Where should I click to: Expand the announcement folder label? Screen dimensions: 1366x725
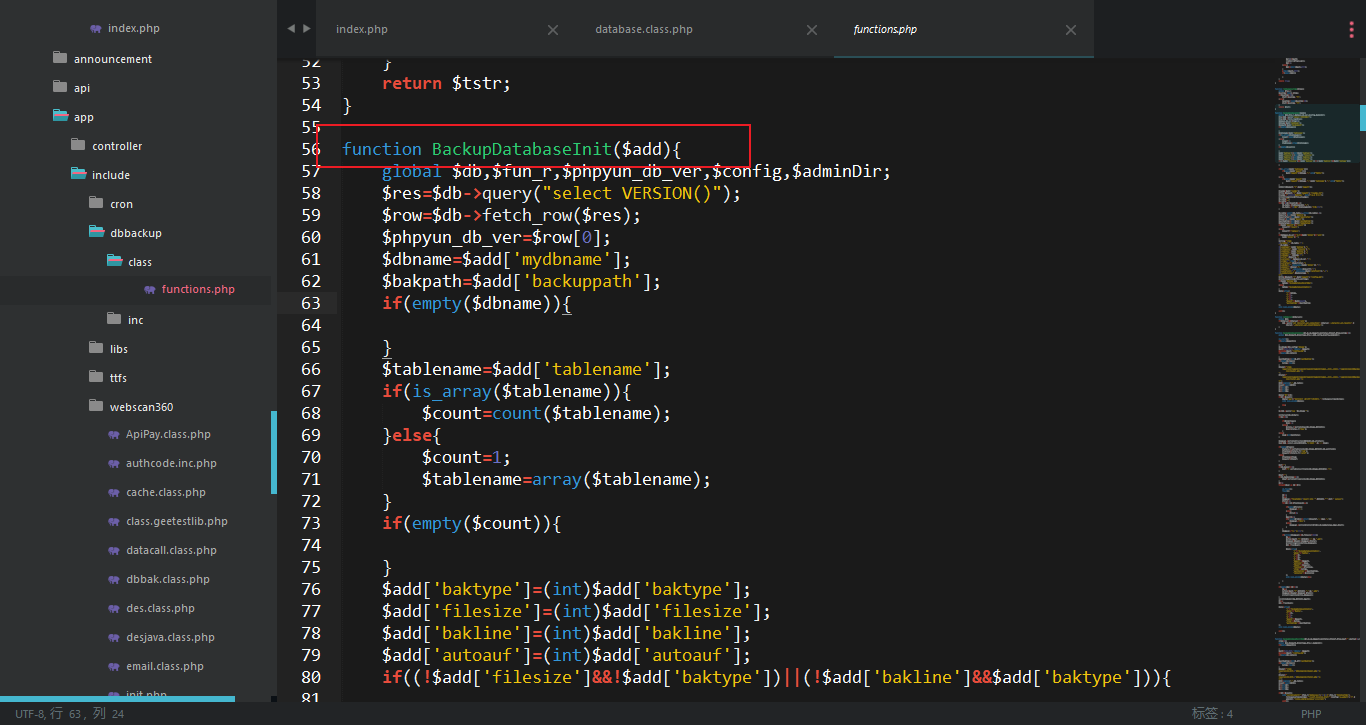tap(113, 59)
